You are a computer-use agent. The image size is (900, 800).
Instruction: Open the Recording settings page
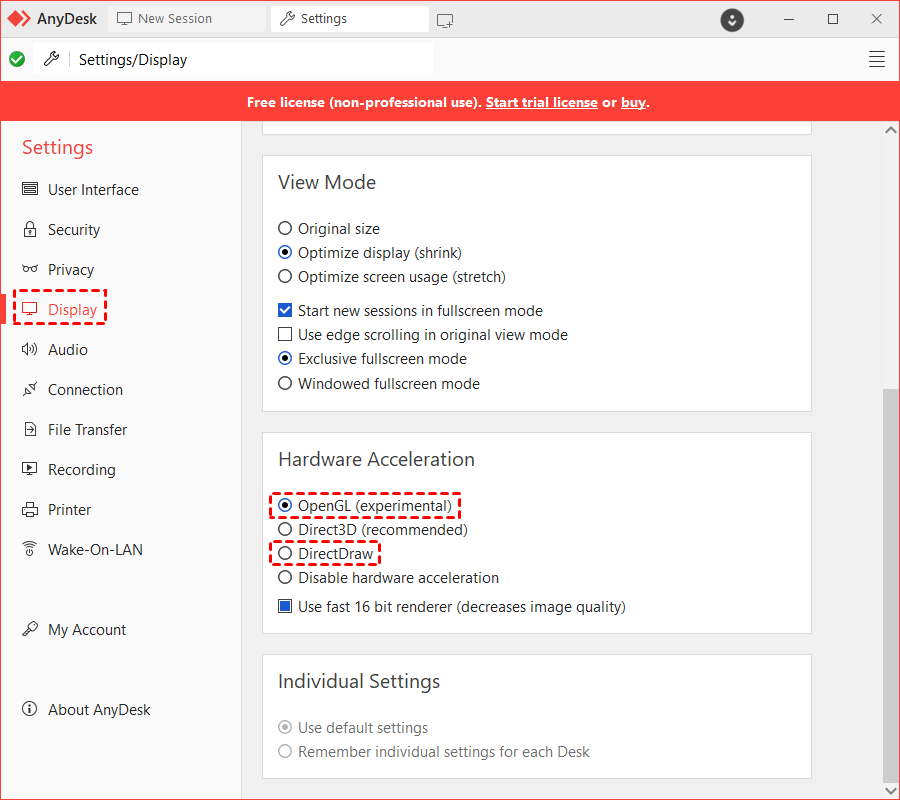click(81, 470)
